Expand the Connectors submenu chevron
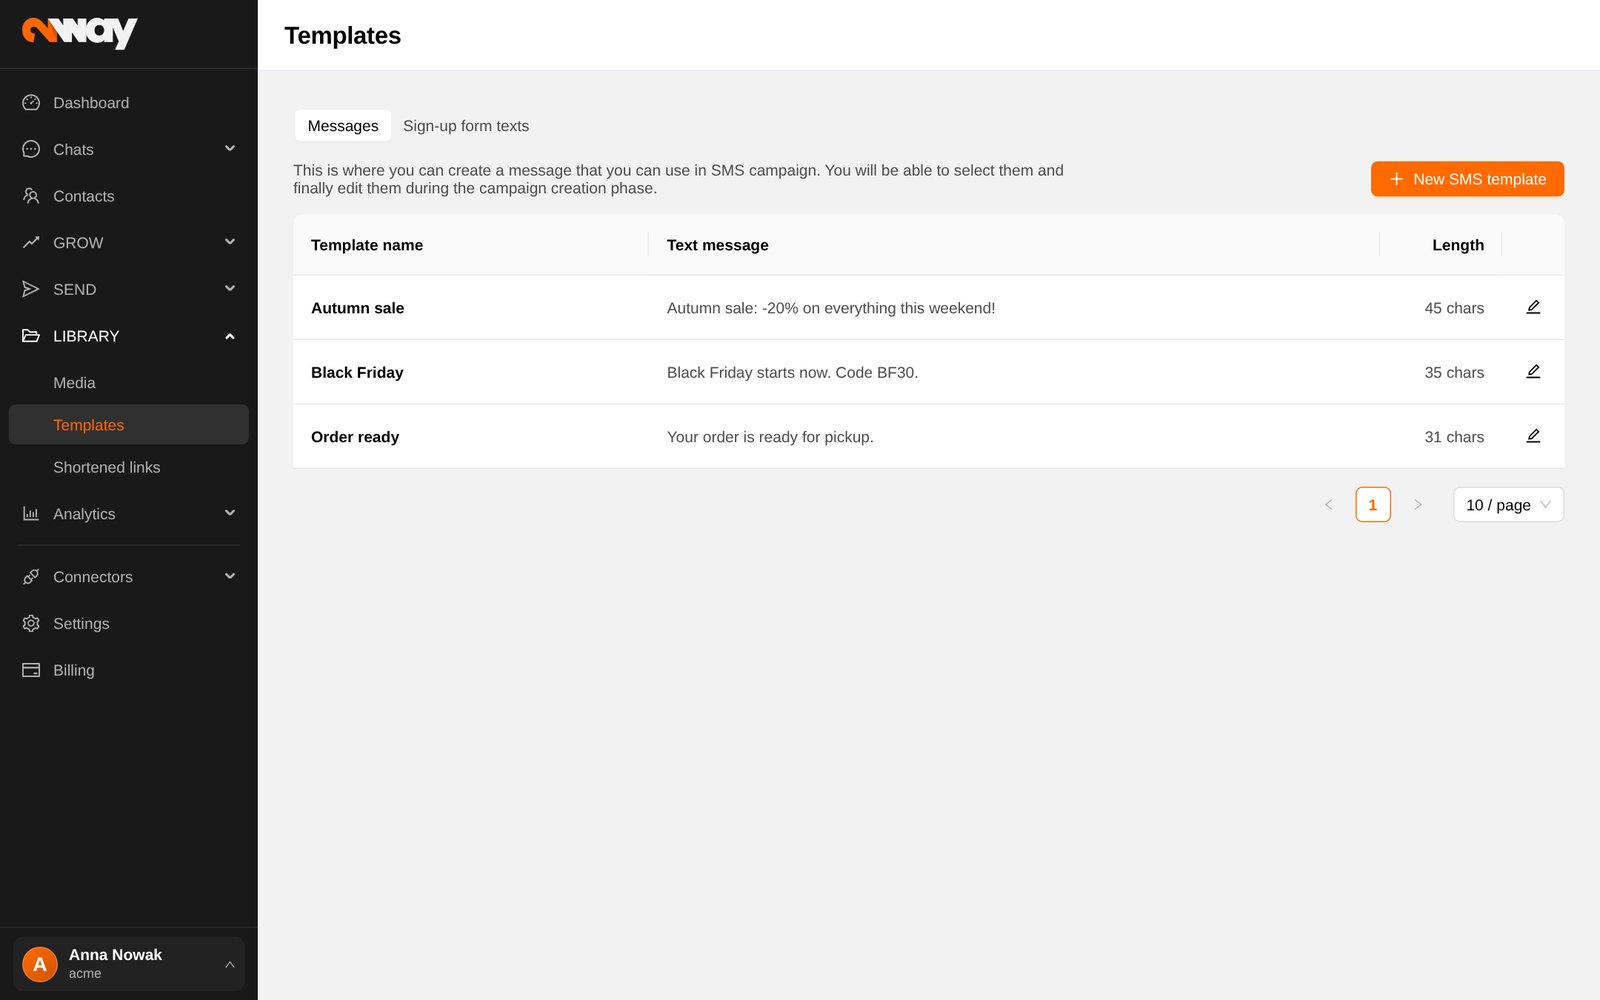The image size is (1600, 1000). coord(230,577)
